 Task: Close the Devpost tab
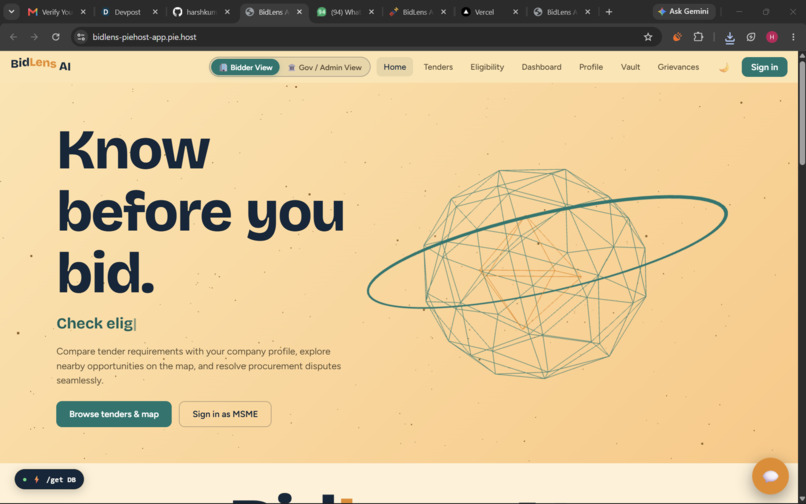pyautogui.click(x=155, y=12)
